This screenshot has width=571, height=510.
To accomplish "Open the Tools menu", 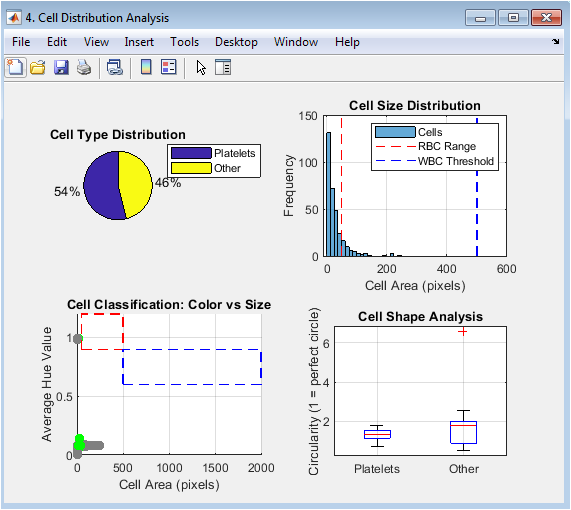I will coord(185,42).
